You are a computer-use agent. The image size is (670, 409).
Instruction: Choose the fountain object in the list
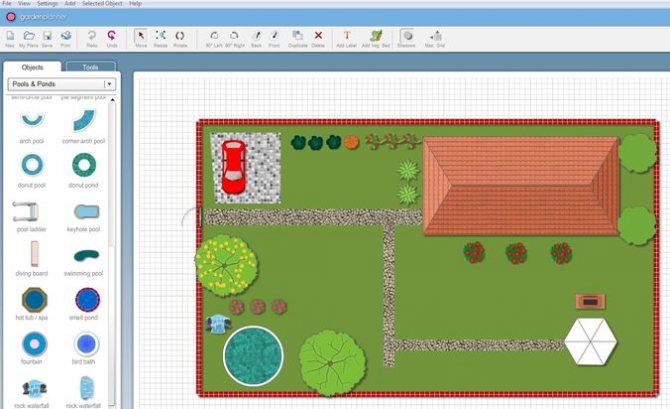pos(32,344)
